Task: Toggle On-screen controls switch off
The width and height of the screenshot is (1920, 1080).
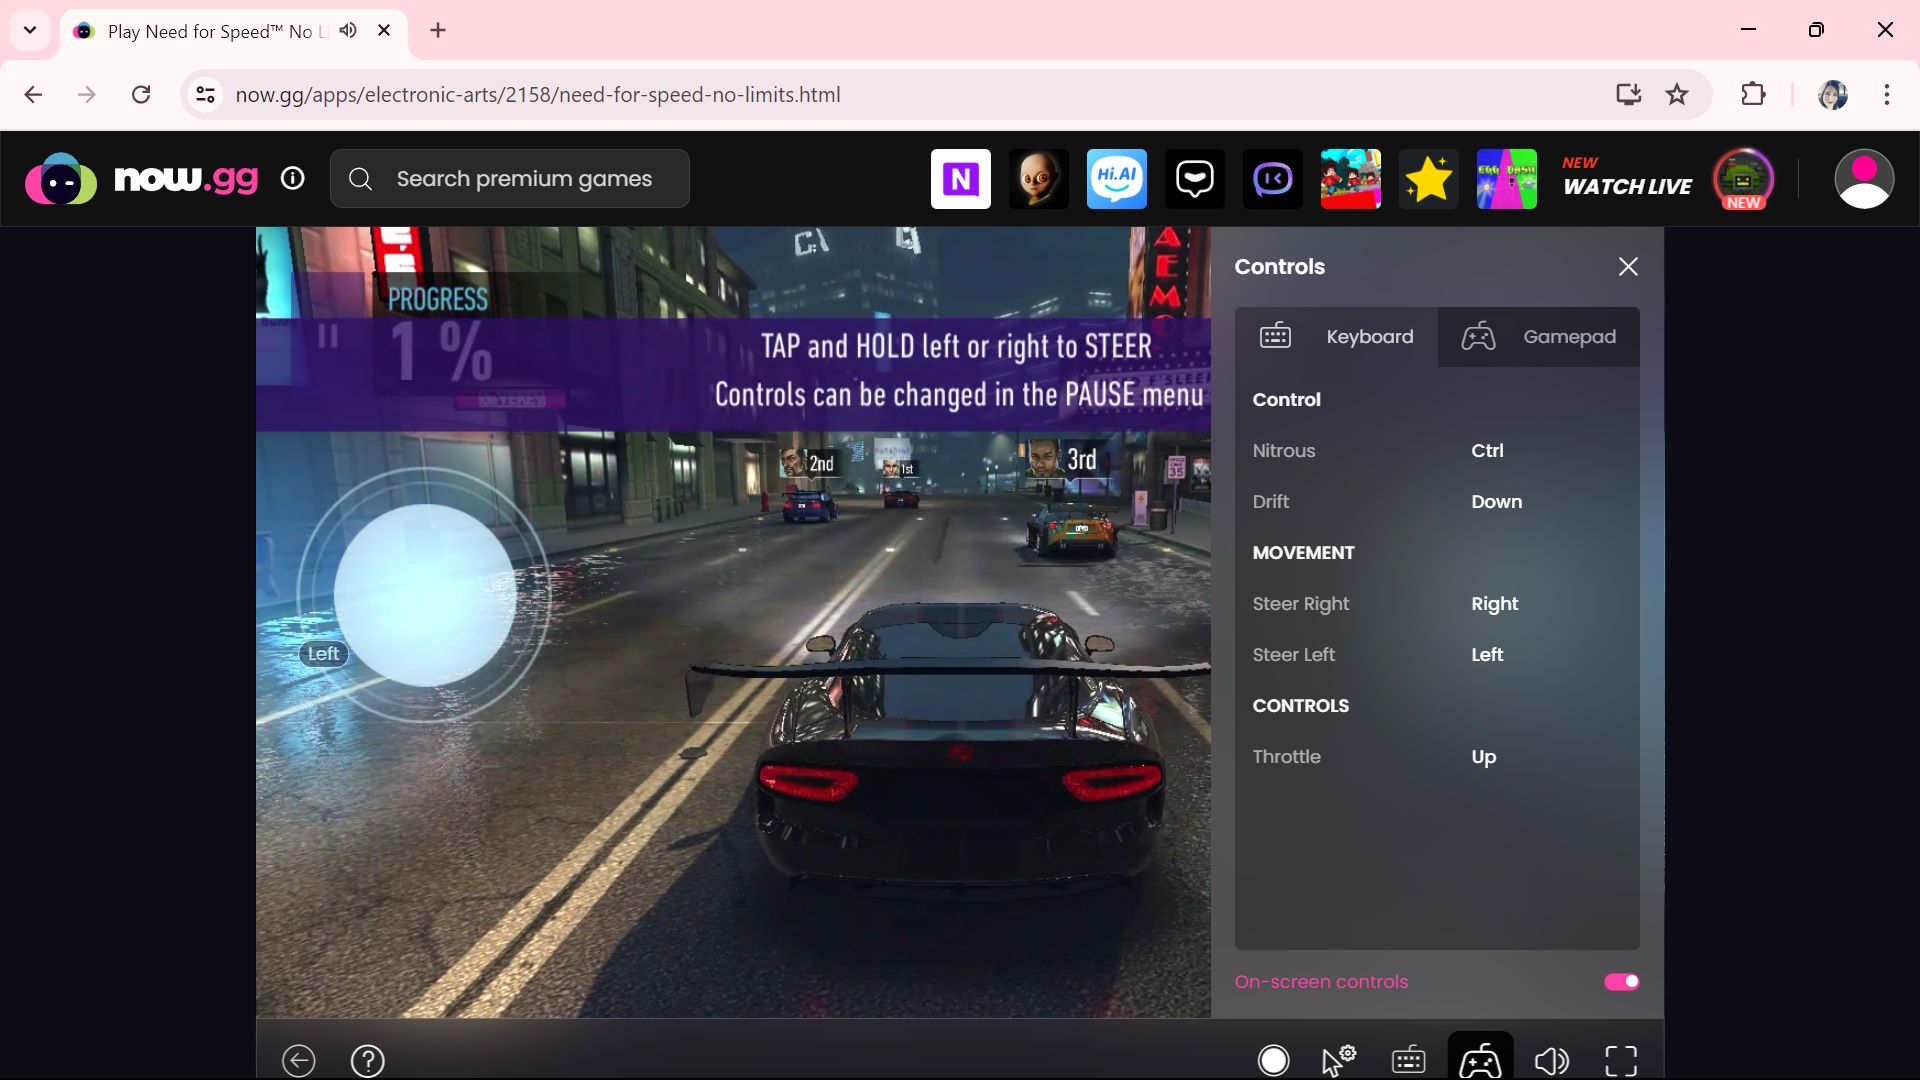Action: 1621,982
